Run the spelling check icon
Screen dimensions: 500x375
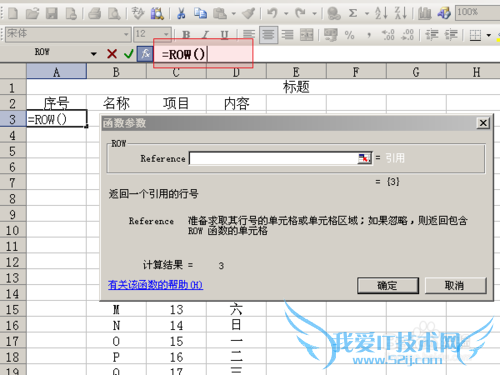tap(138, 14)
